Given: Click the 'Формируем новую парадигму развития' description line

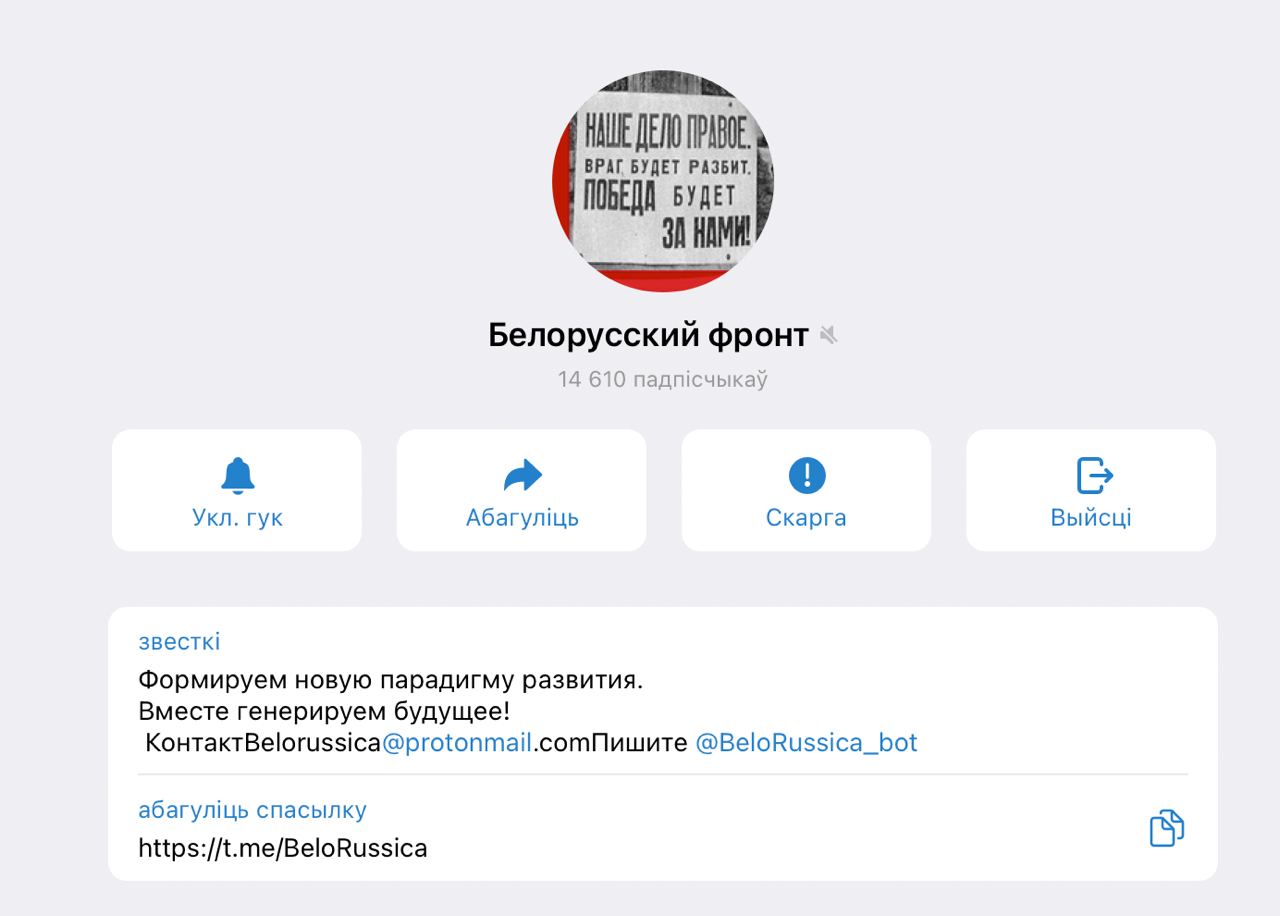Looking at the screenshot, I should 391,681.
